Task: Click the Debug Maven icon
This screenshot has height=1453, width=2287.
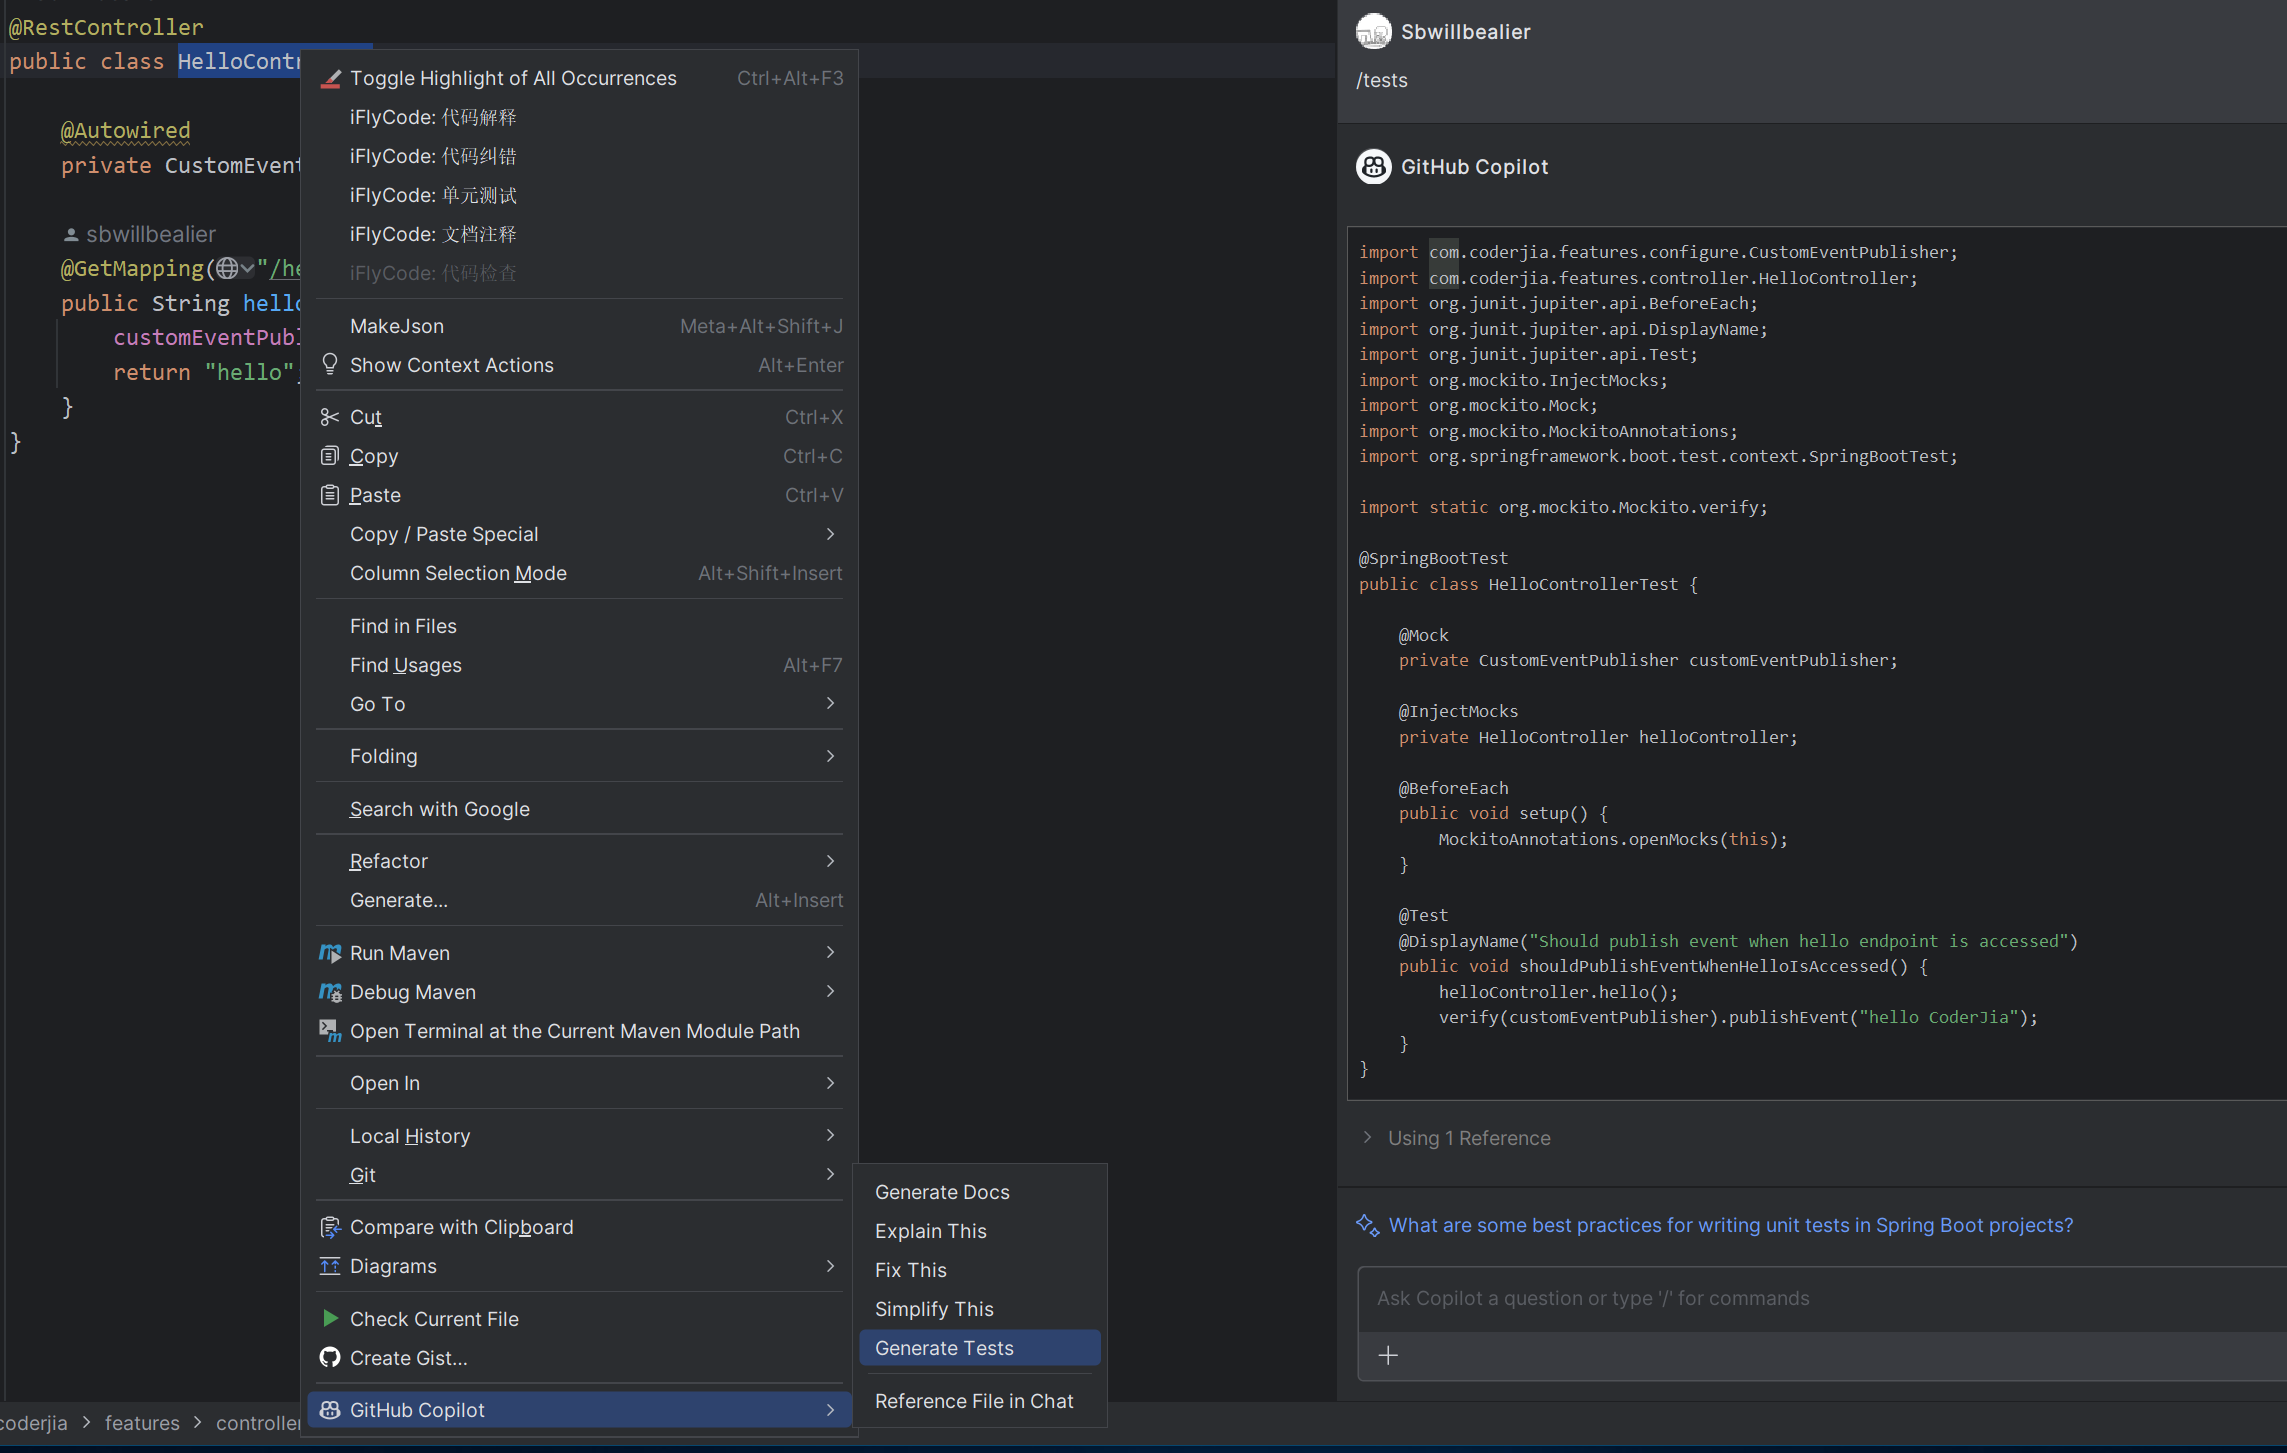Action: (x=327, y=991)
